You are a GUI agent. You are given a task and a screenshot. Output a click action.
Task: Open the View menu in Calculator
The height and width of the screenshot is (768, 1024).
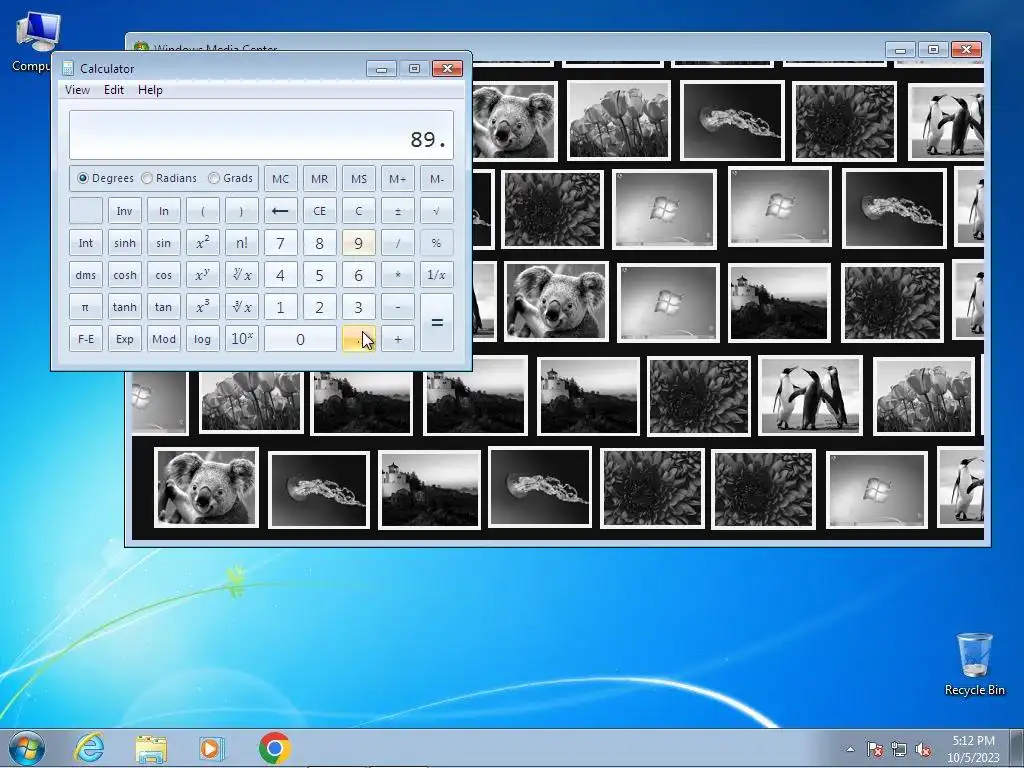(x=77, y=90)
